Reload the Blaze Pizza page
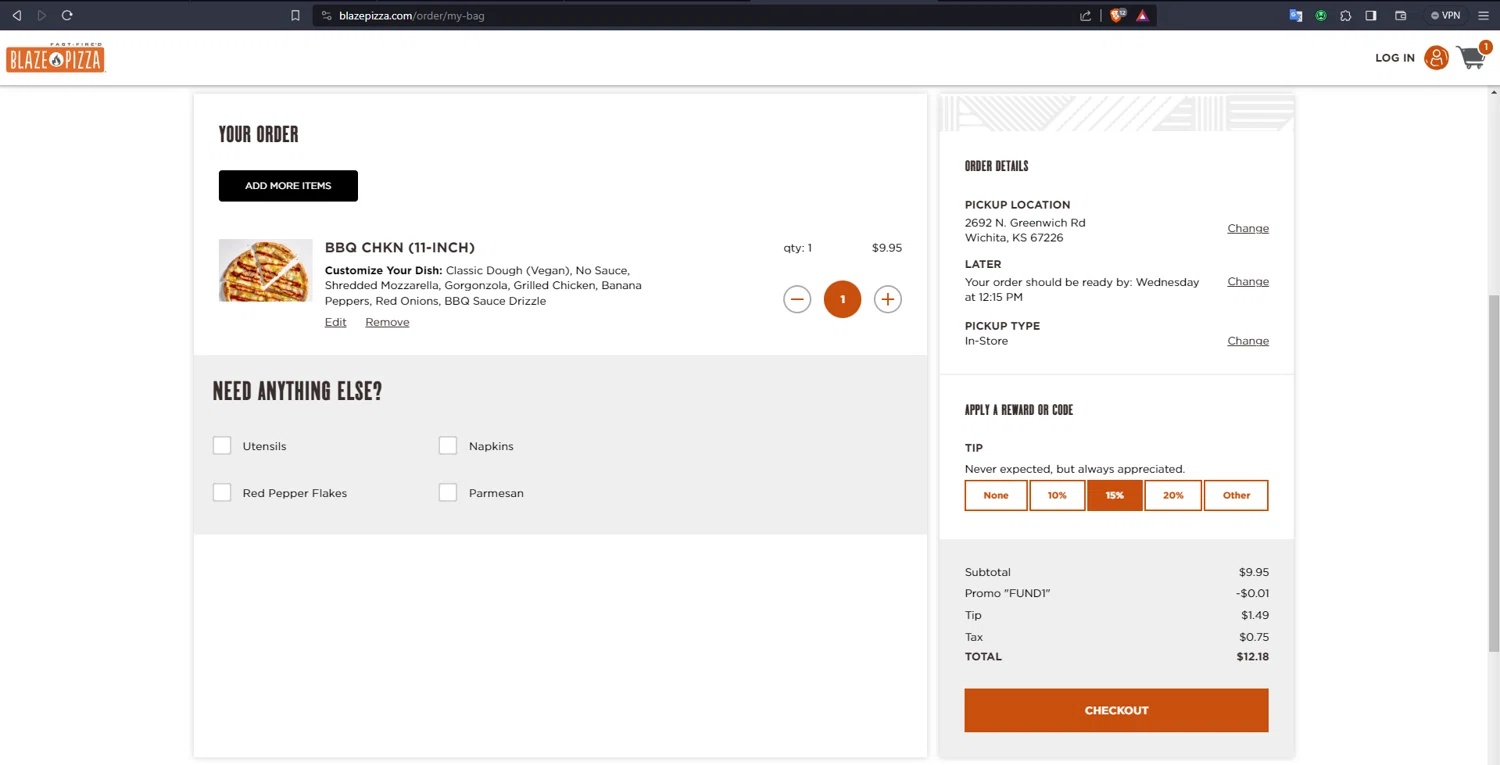The image size is (1500, 765). (x=67, y=15)
